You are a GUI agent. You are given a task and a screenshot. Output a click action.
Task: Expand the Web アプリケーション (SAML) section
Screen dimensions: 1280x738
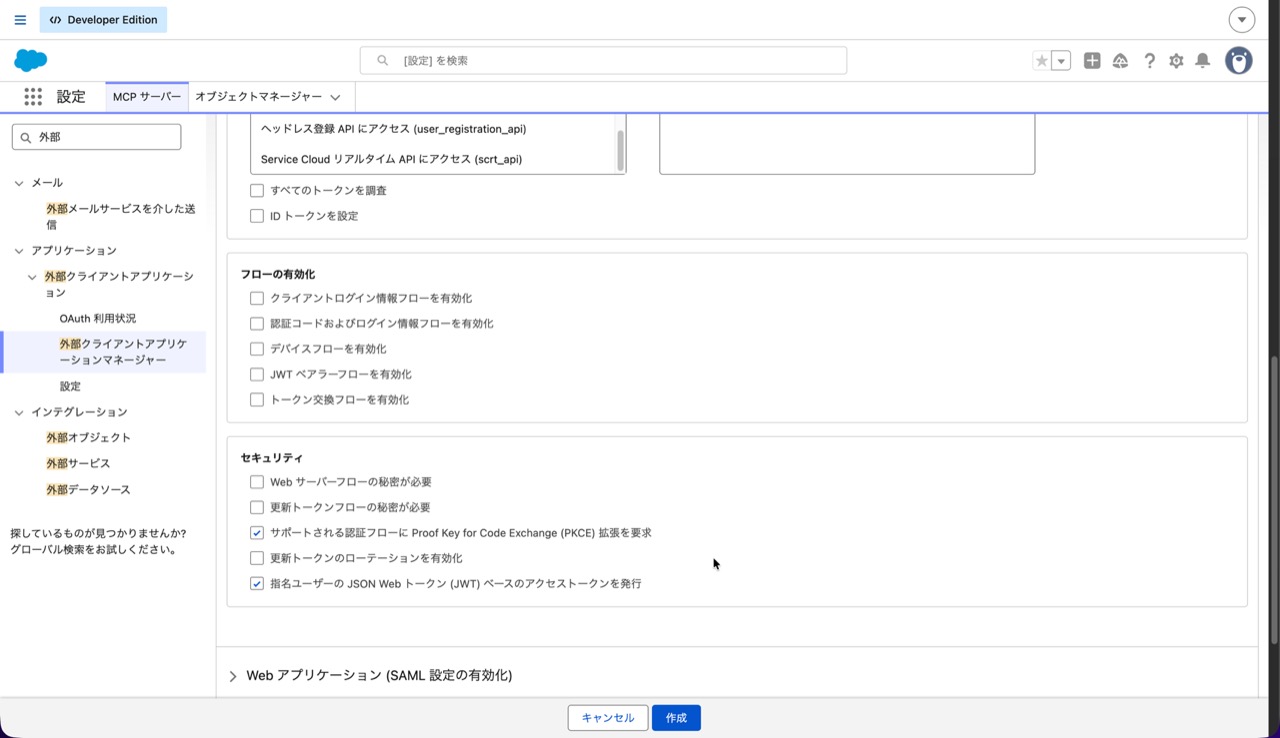pos(233,676)
